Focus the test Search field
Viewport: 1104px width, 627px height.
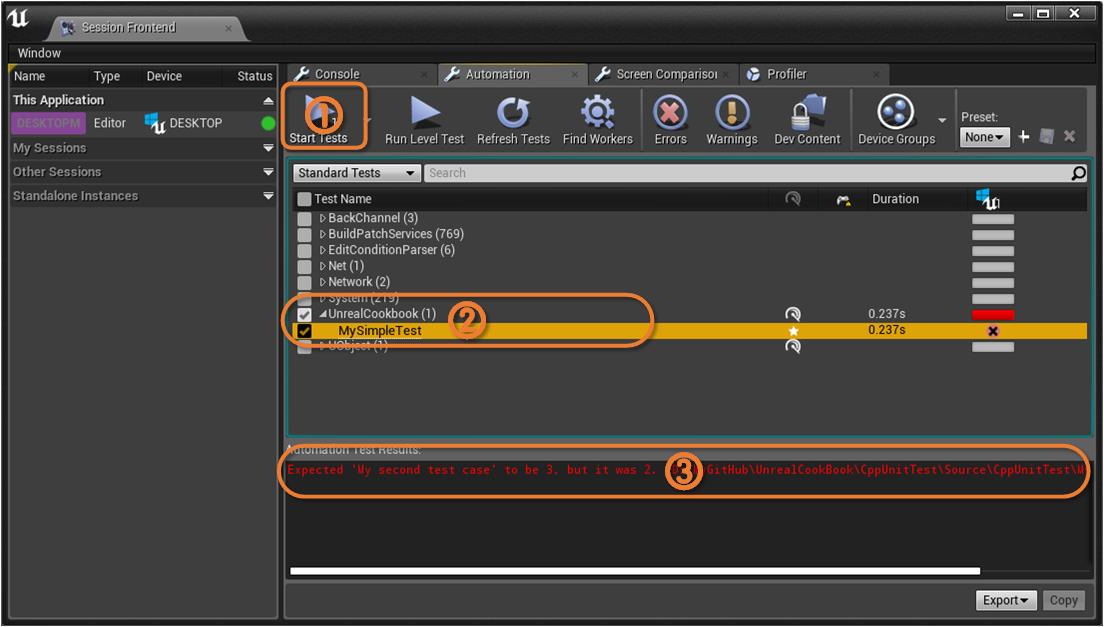click(746, 172)
